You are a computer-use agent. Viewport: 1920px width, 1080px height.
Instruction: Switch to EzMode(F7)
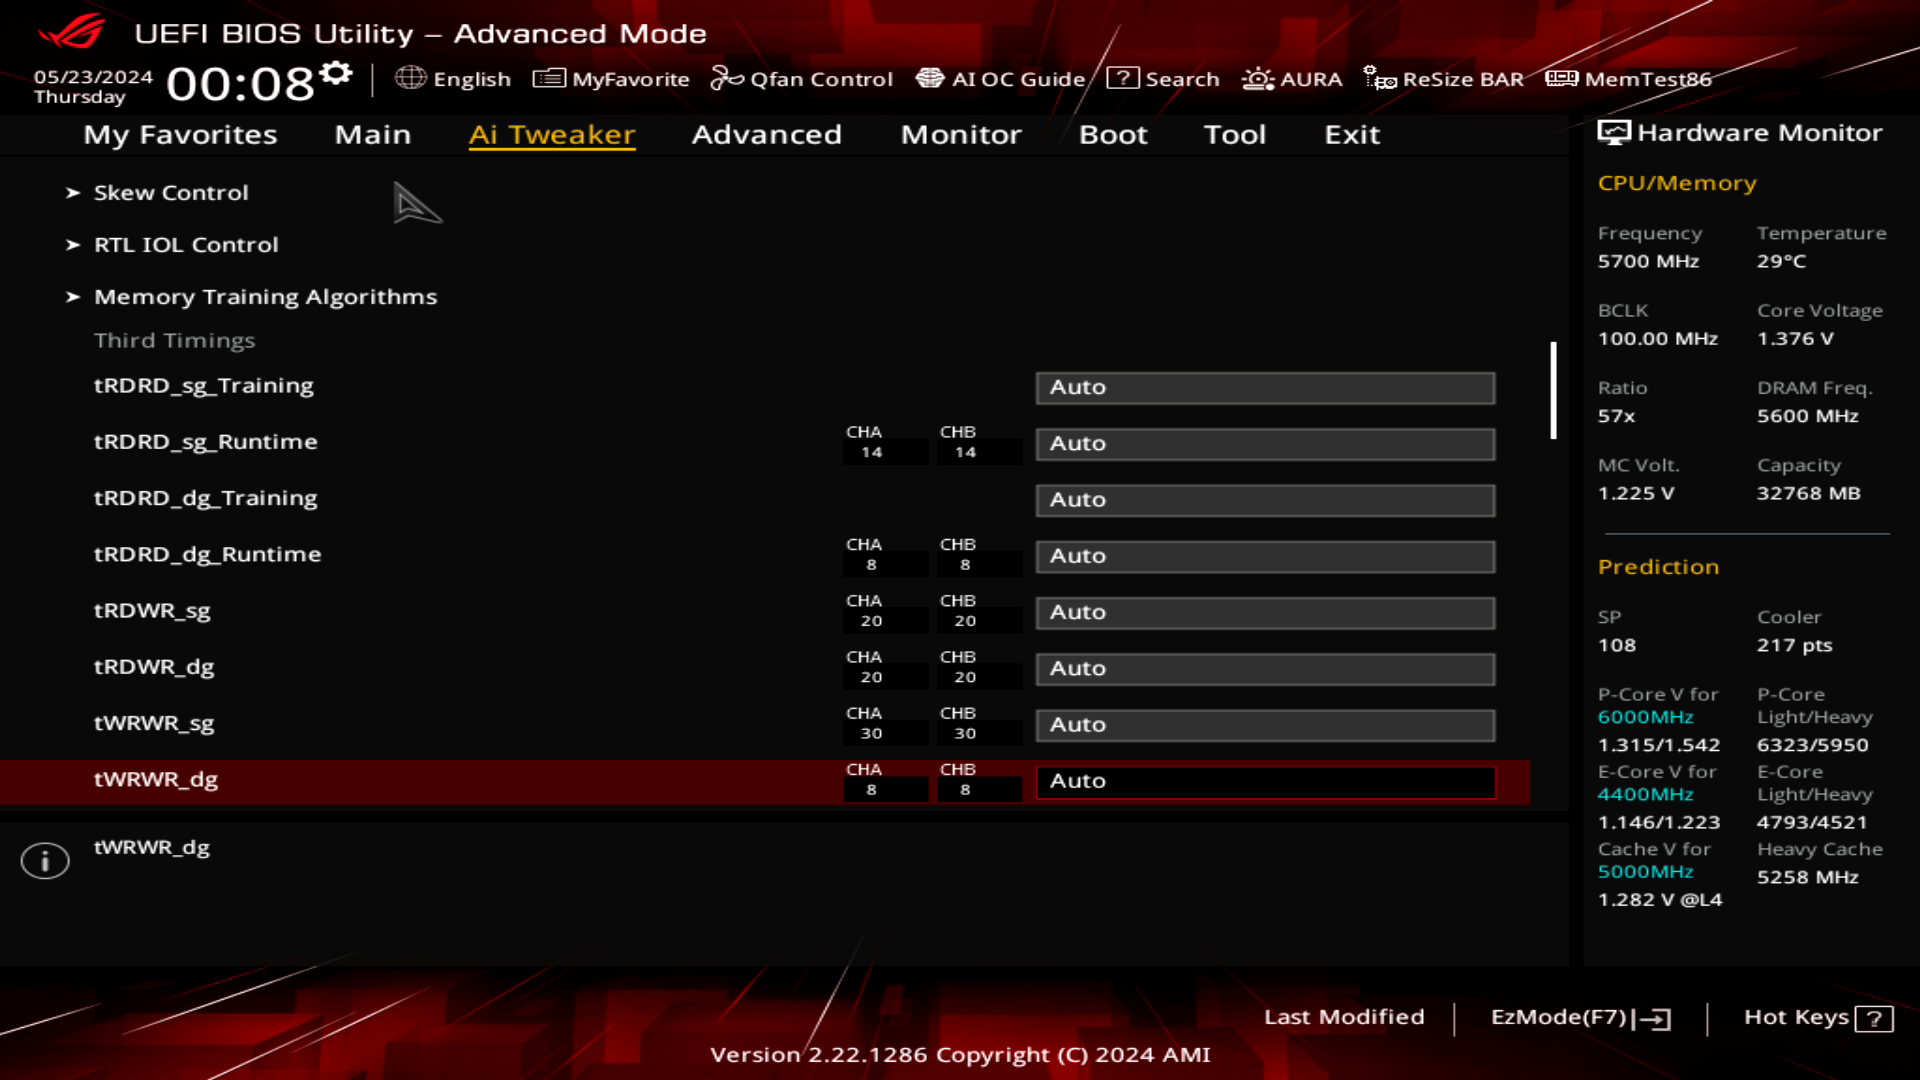[x=1580, y=1018]
